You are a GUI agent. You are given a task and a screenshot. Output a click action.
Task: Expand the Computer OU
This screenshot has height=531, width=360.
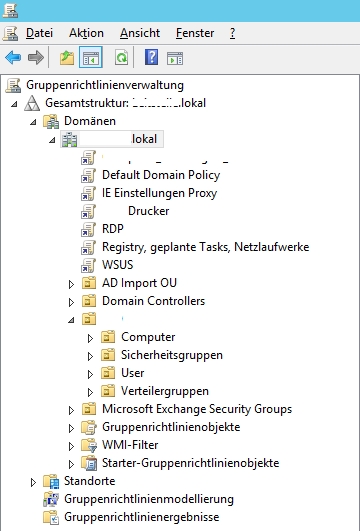(x=90, y=338)
